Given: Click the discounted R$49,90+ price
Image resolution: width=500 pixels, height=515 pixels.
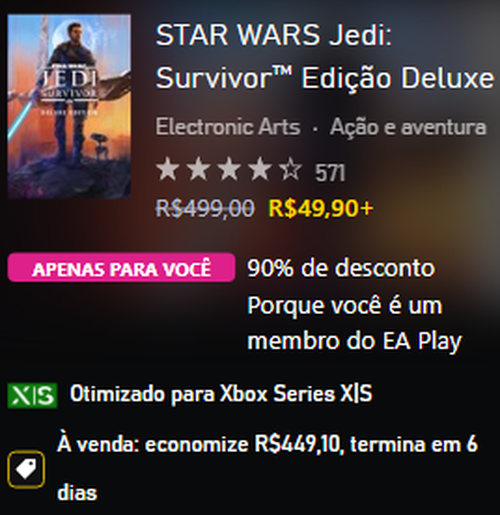Looking at the screenshot, I should pos(321,208).
